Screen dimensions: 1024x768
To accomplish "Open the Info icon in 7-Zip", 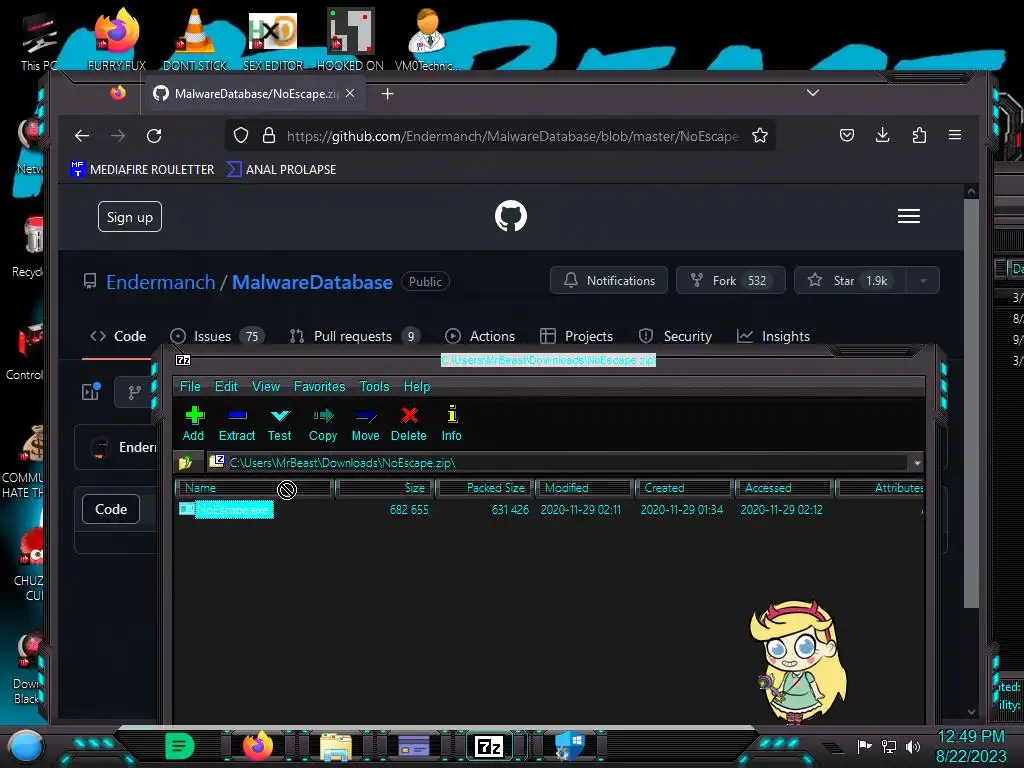I will point(451,423).
